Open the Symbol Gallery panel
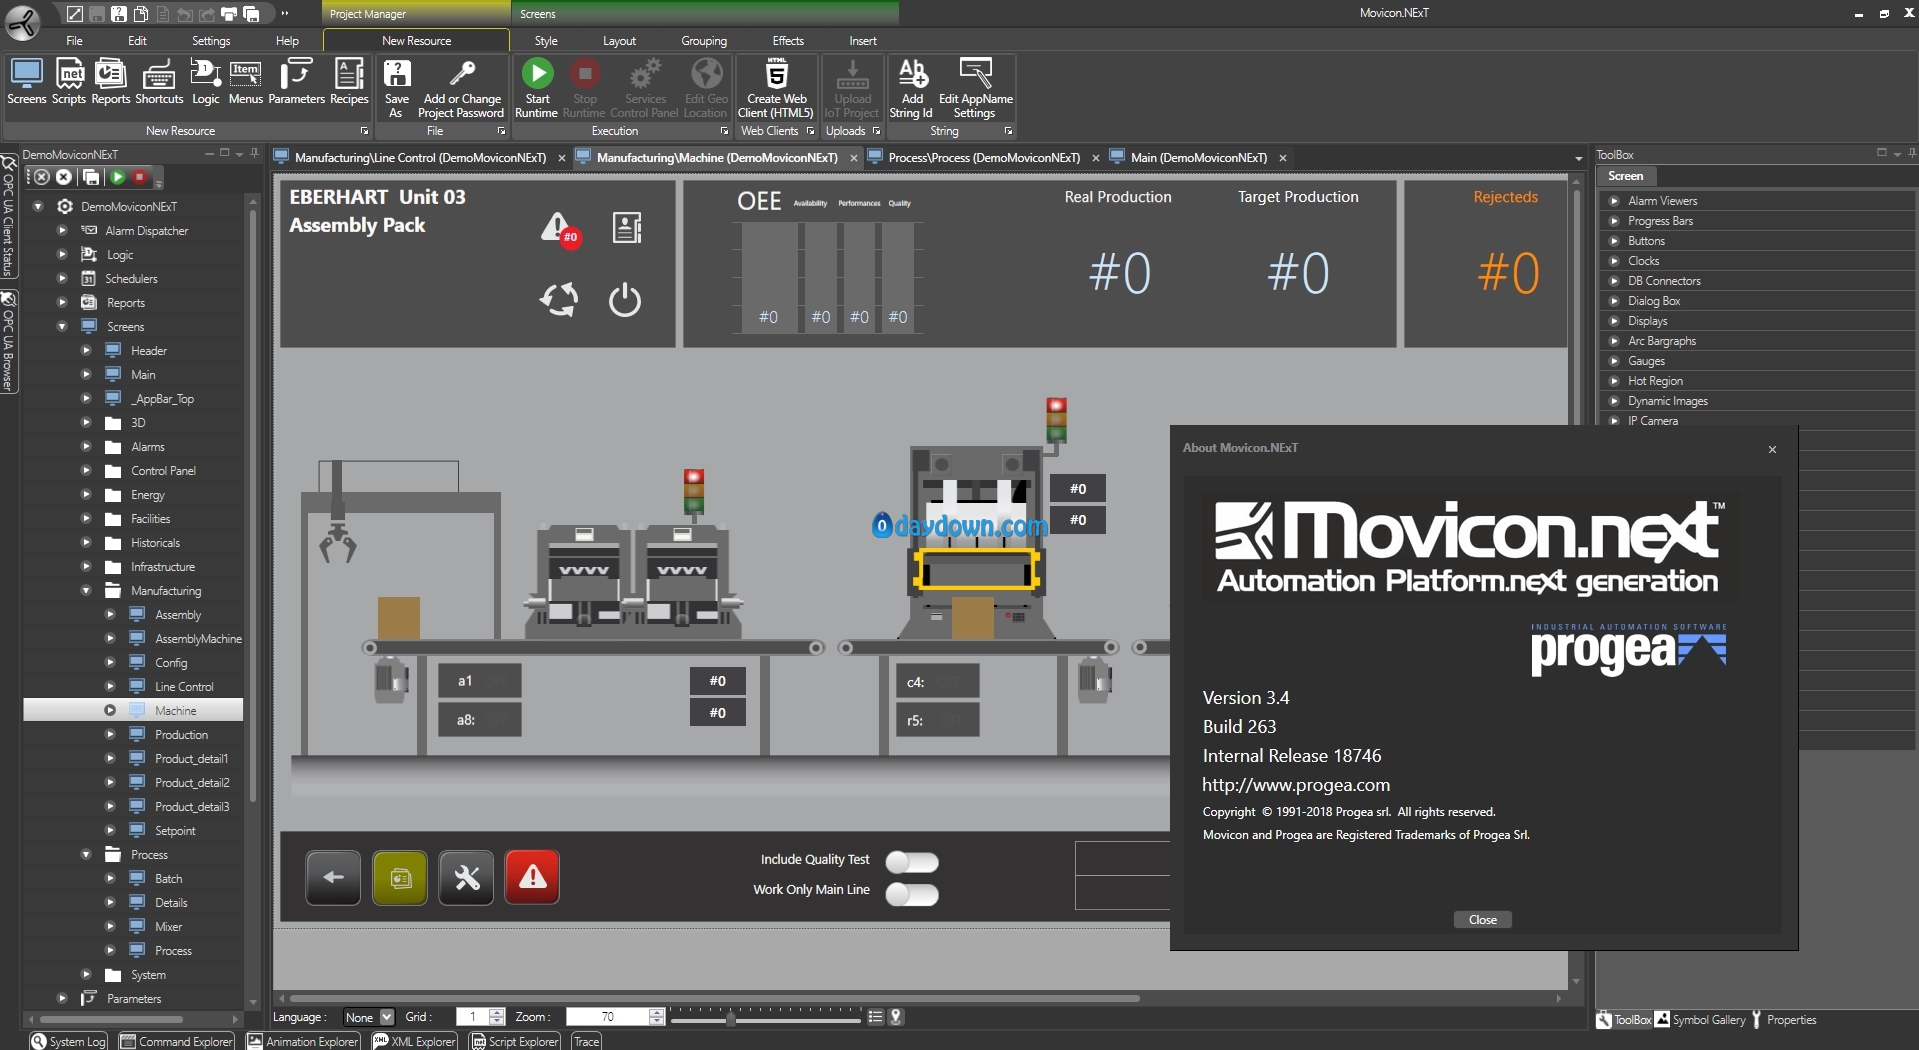 1700,1020
